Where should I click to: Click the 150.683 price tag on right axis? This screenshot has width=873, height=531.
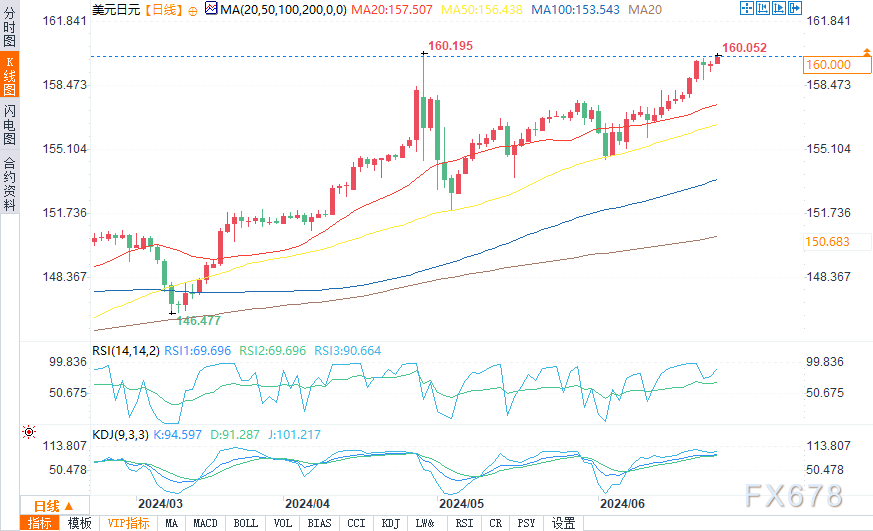tap(837, 242)
